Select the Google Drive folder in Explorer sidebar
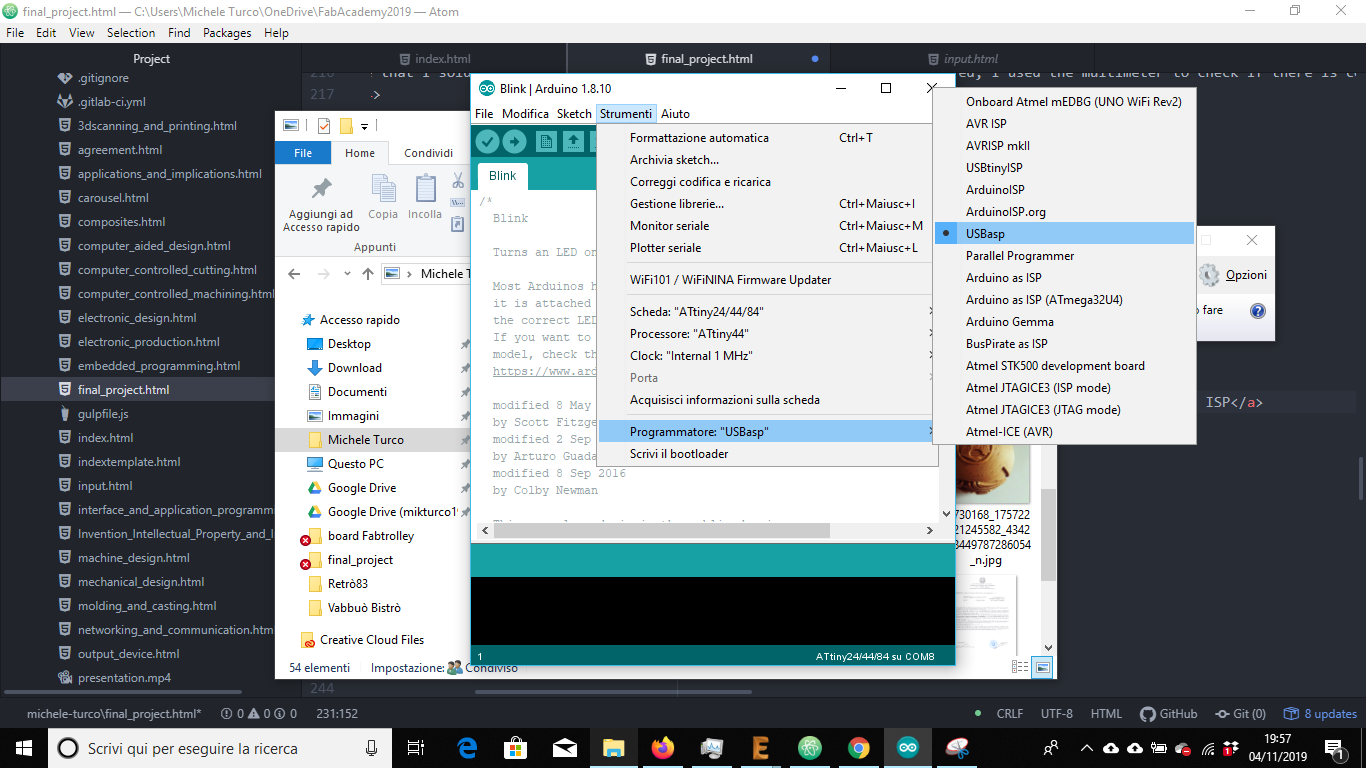Image resolution: width=1366 pixels, height=768 pixels. (x=362, y=488)
